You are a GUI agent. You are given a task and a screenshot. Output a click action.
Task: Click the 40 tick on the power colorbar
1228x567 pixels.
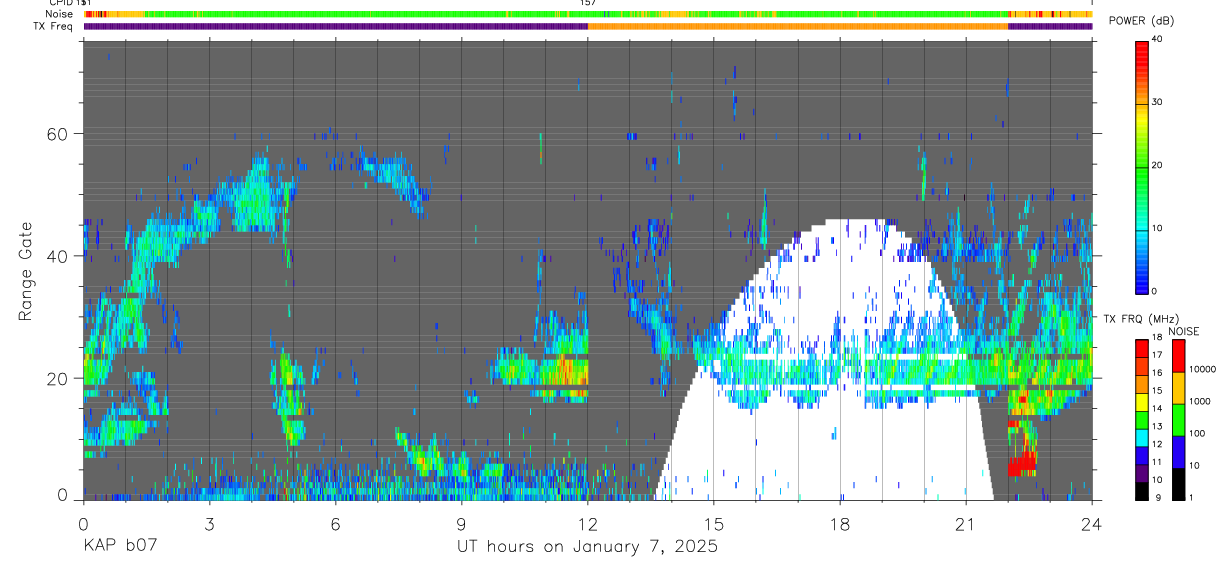pyautogui.click(x=1155, y=39)
